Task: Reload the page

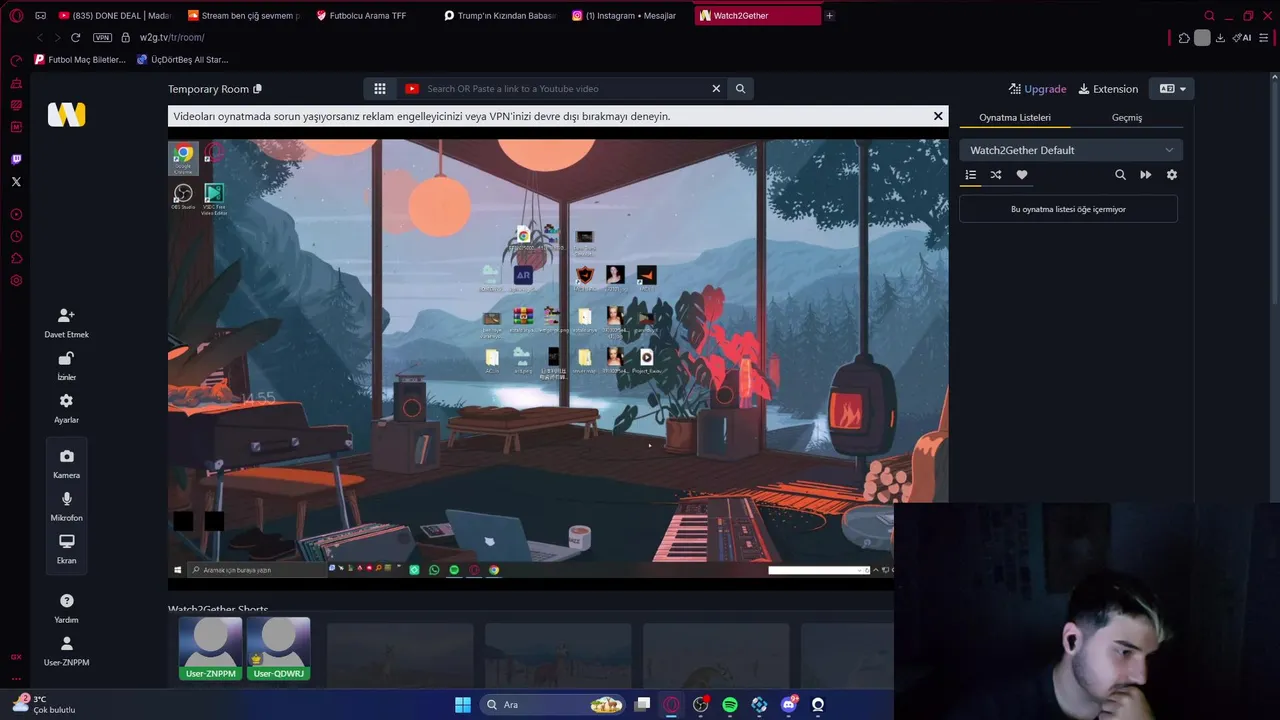Action: pos(75,38)
